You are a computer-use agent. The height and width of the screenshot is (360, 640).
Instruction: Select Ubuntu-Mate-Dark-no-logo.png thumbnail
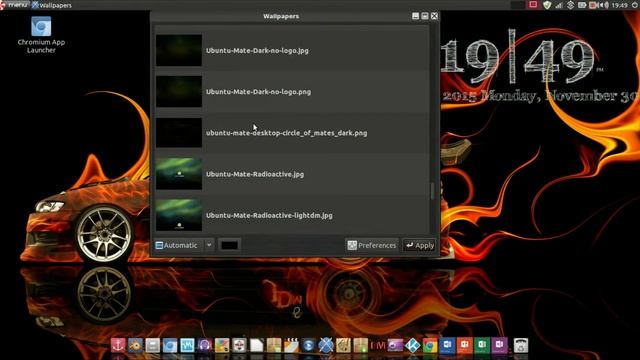point(179,91)
